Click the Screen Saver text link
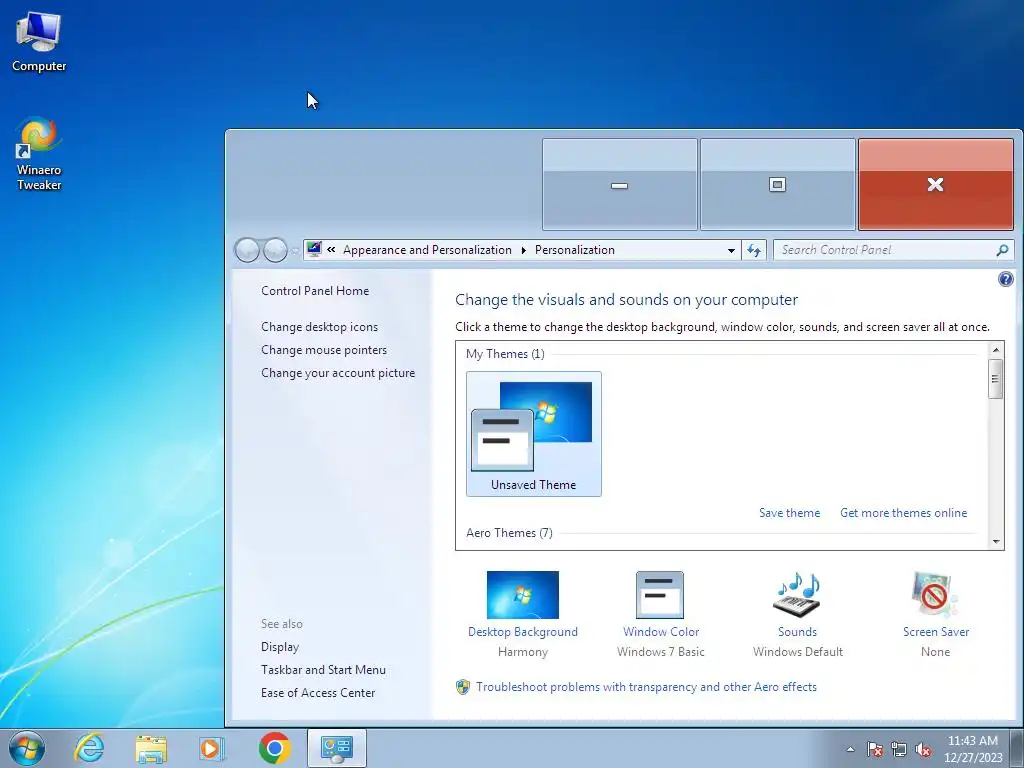 [x=936, y=632]
